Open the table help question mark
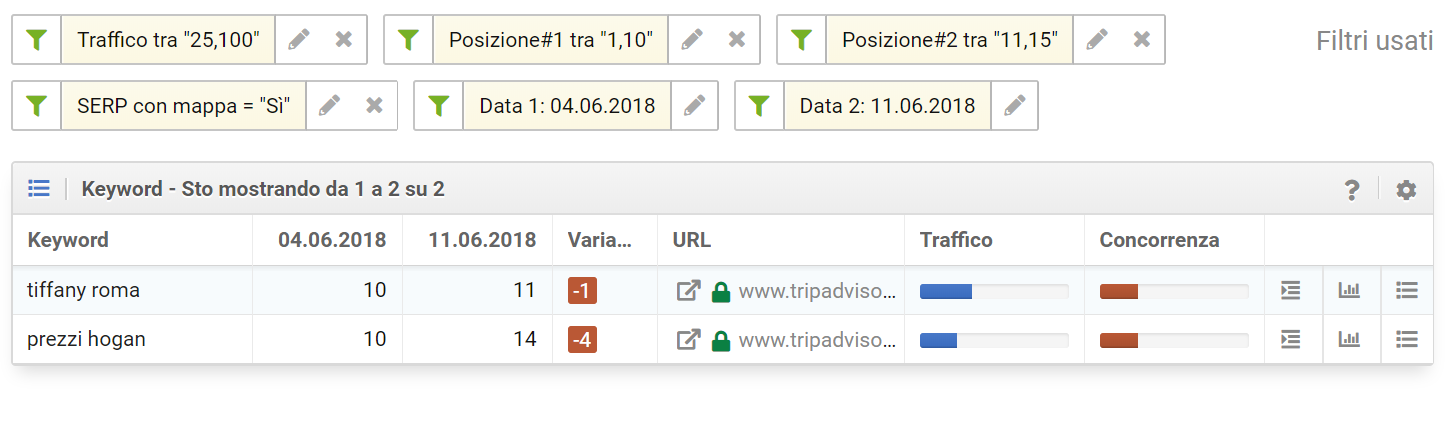Viewport: 1445px width, 425px height. click(1352, 189)
